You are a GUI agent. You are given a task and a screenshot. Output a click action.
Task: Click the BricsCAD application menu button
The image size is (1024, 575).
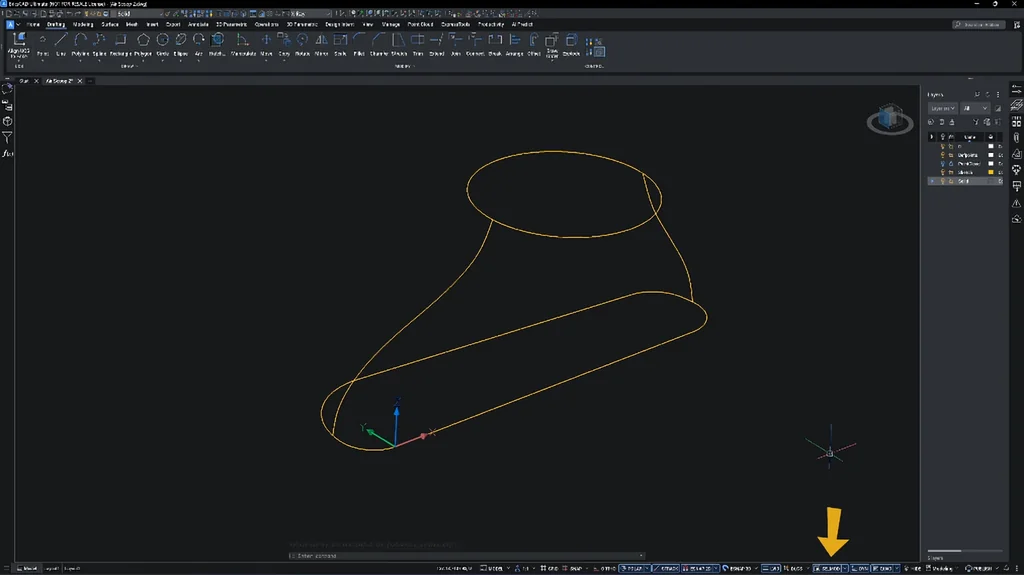coord(10,24)
